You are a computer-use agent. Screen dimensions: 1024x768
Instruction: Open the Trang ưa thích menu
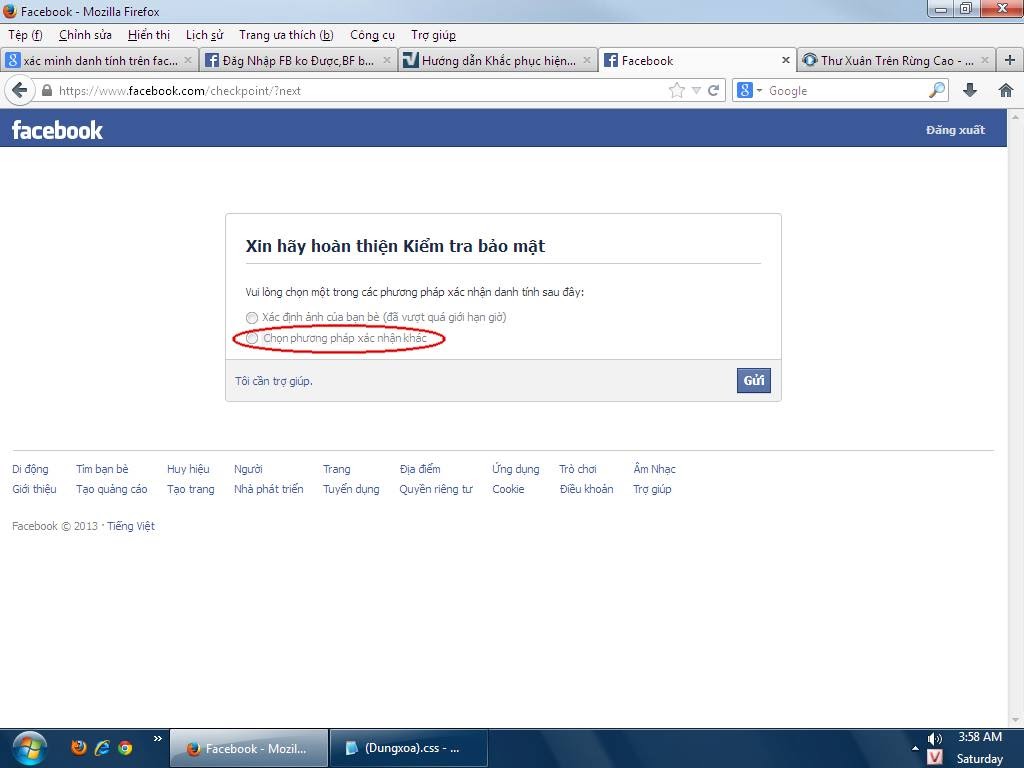pyautogui.click(x=286, y=35)
